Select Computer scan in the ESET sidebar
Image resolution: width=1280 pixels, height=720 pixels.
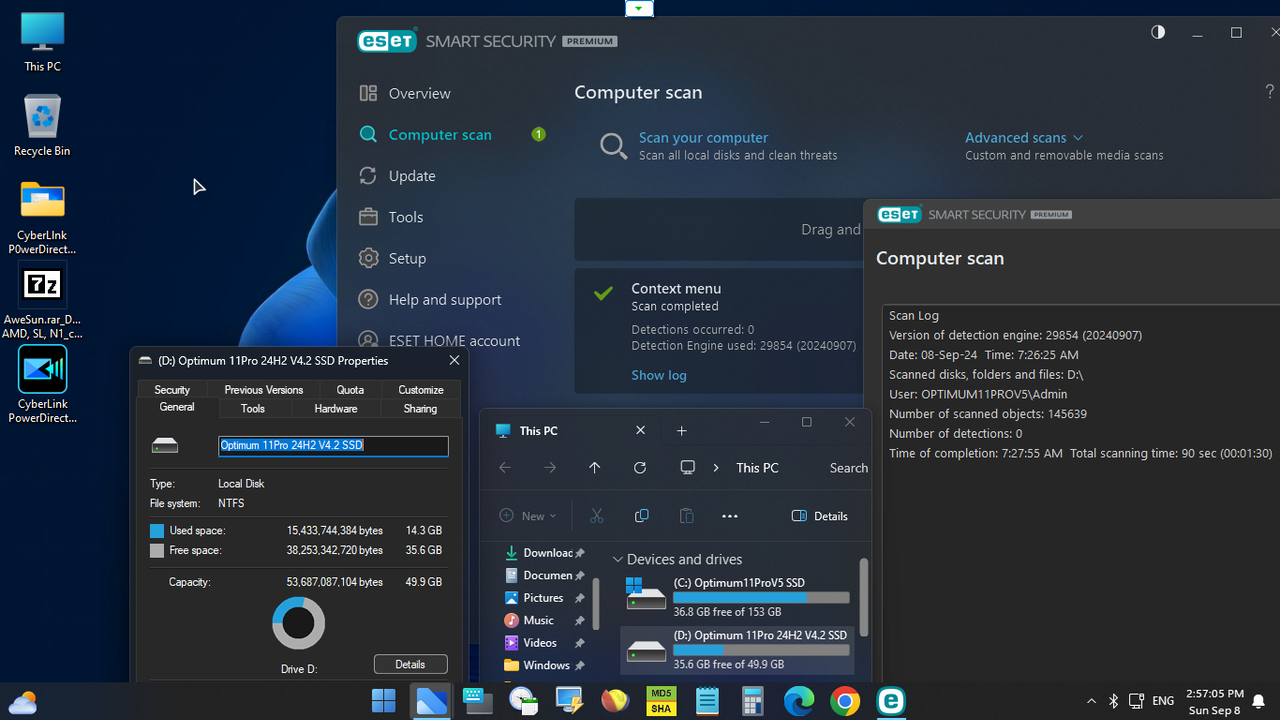coord(440,134)
